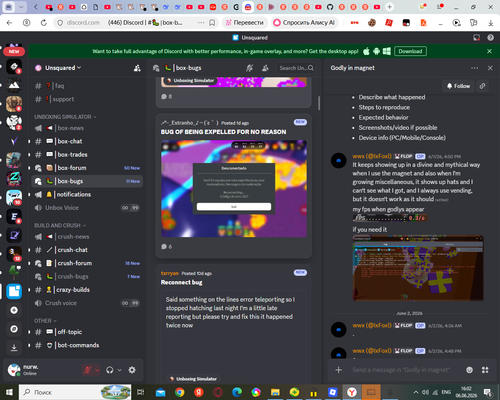Open the crush-bugs channel

[x=87, y=276]
